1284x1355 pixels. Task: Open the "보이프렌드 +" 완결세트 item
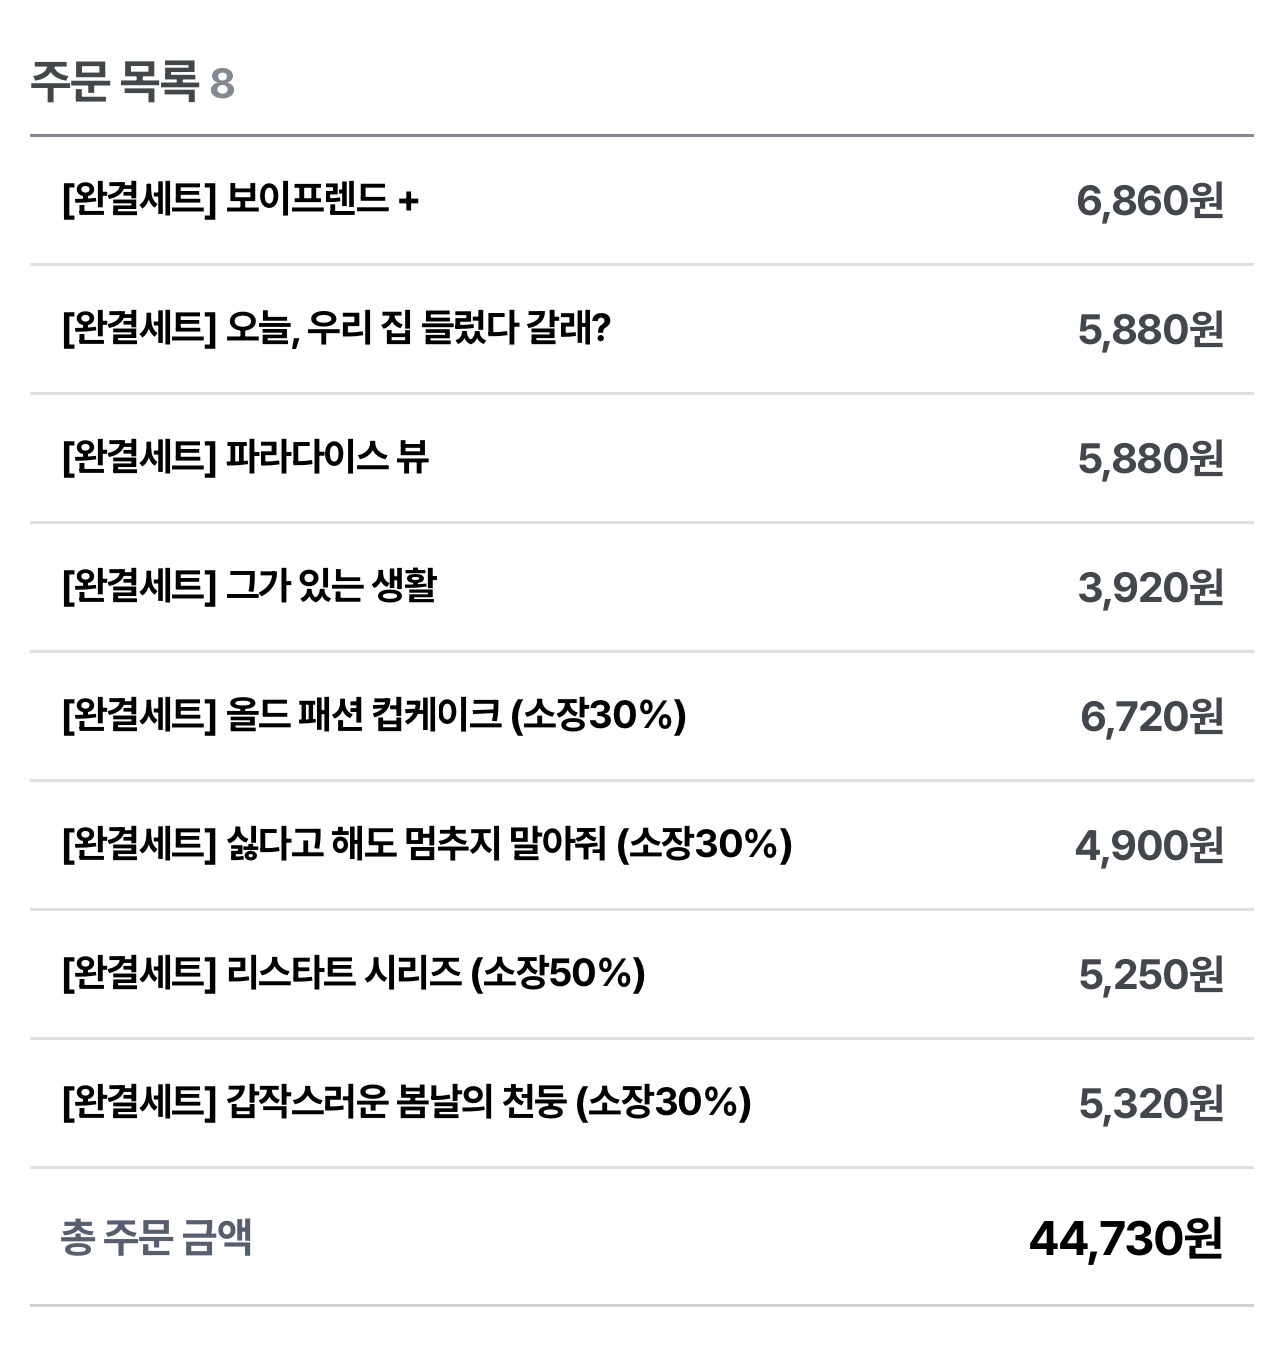[x=240, y=201]
